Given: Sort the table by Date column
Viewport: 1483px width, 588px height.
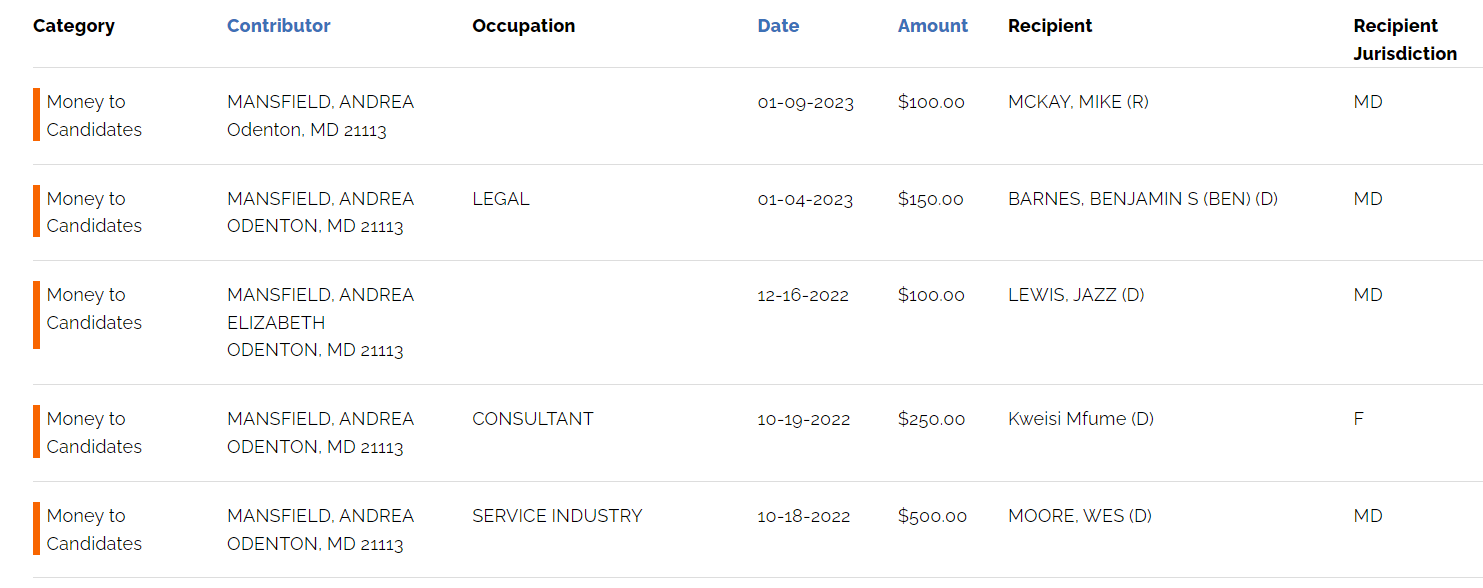Looking at the screenshot, I should [778, 26].
